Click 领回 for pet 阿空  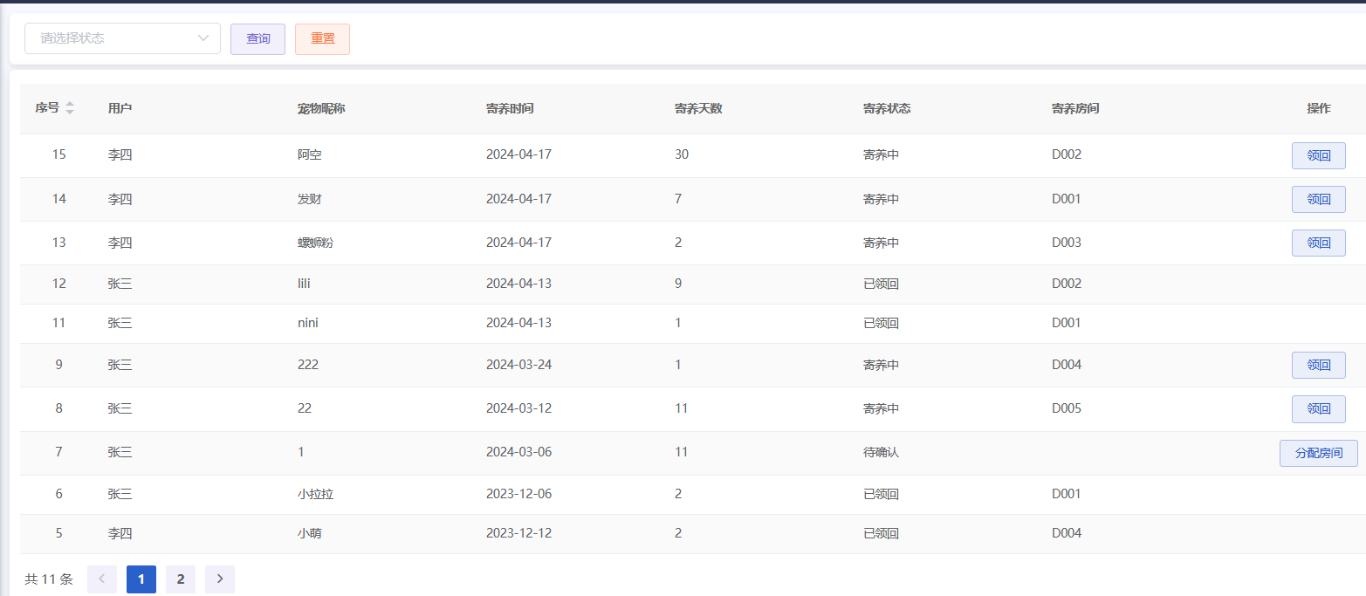click(1318, 156)
